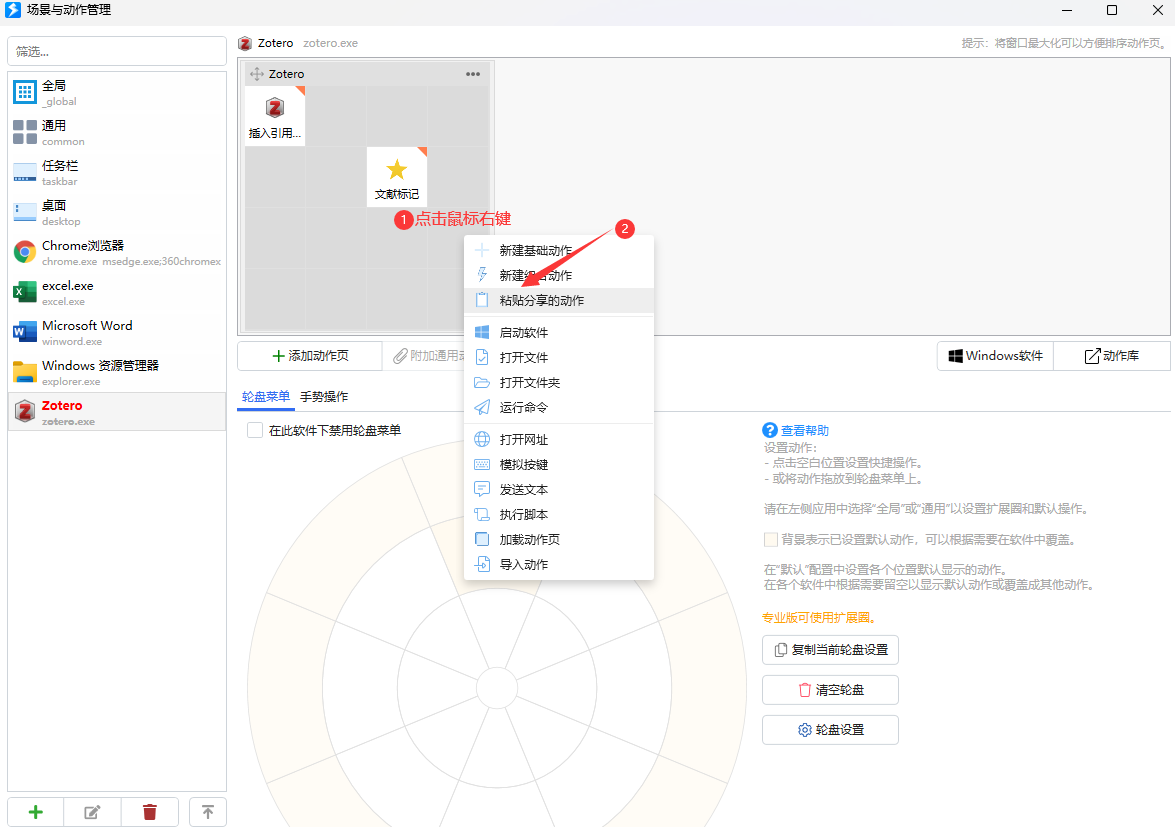Select Zotero in the scene list
The height and width of the screenshot is (835, 1175).
pyautogui.click(x=117, y=412)
